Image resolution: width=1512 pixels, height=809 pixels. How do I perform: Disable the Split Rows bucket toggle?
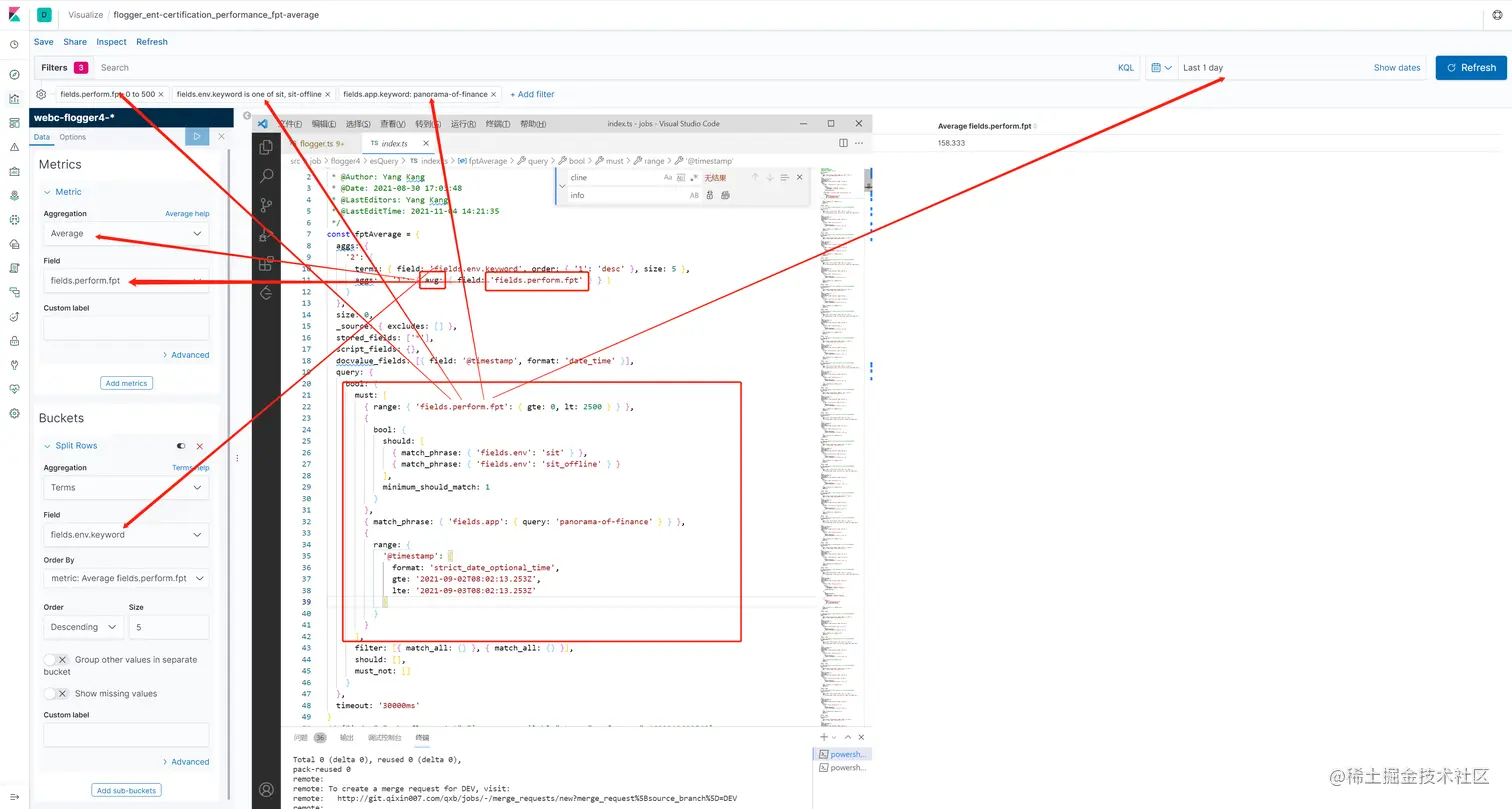click(x=181, y=446)
